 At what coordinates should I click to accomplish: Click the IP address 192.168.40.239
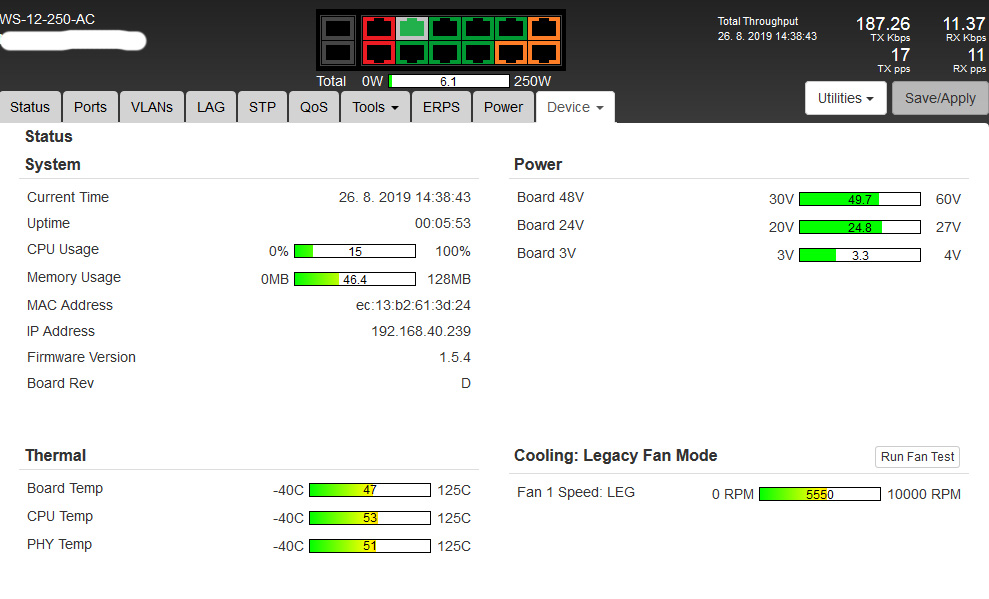click(x=420, y=331)
